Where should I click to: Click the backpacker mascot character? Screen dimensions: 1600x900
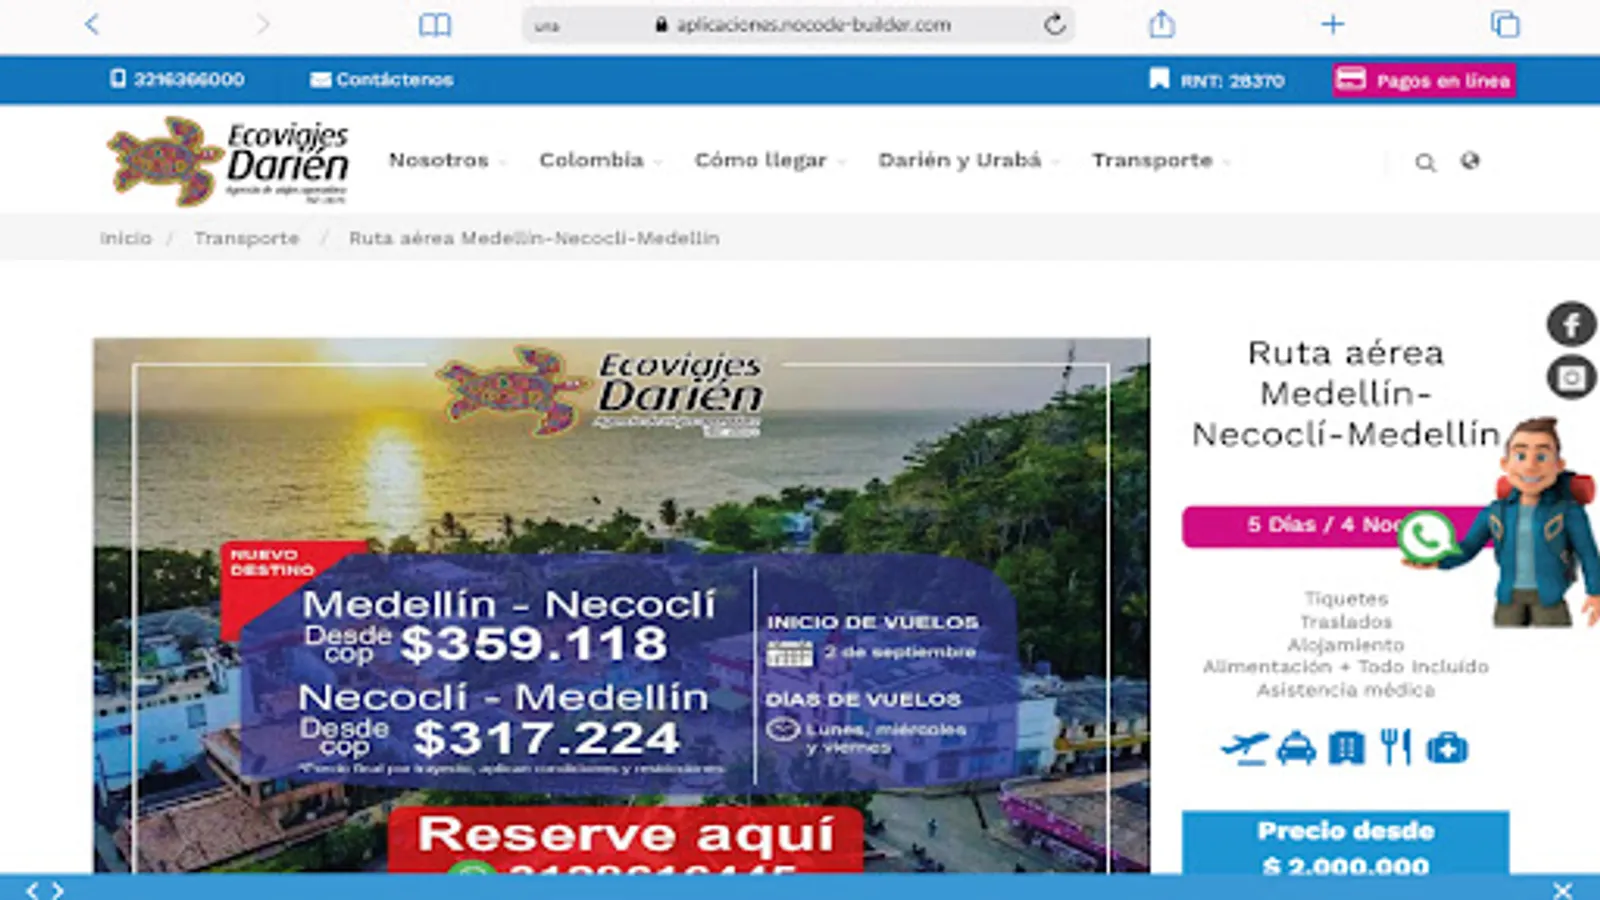pyautogui.click(x=1539, y=522)
